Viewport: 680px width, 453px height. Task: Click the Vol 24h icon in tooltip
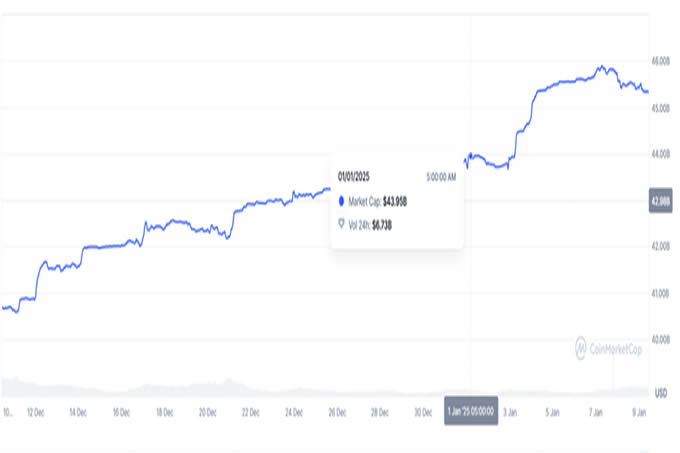click(x=343, y=224)
